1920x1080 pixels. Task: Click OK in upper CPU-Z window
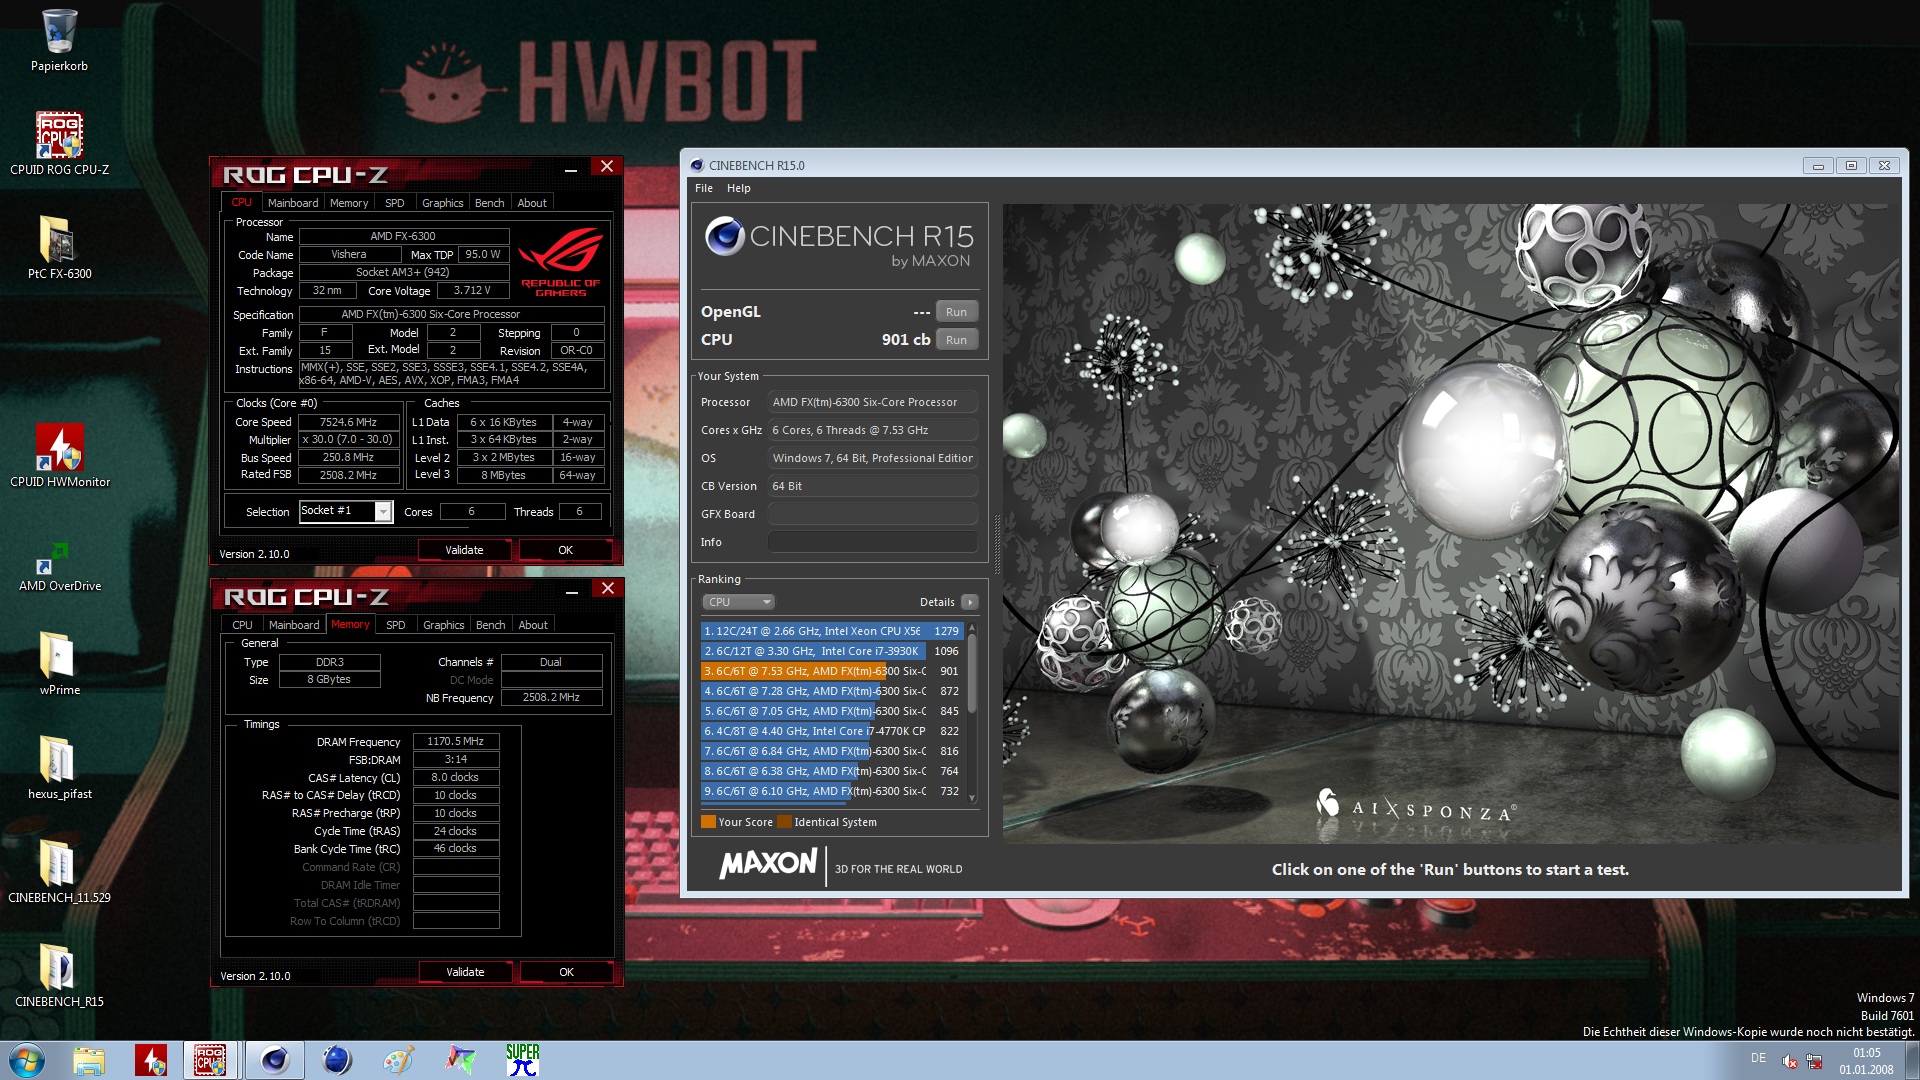(566, 550)
